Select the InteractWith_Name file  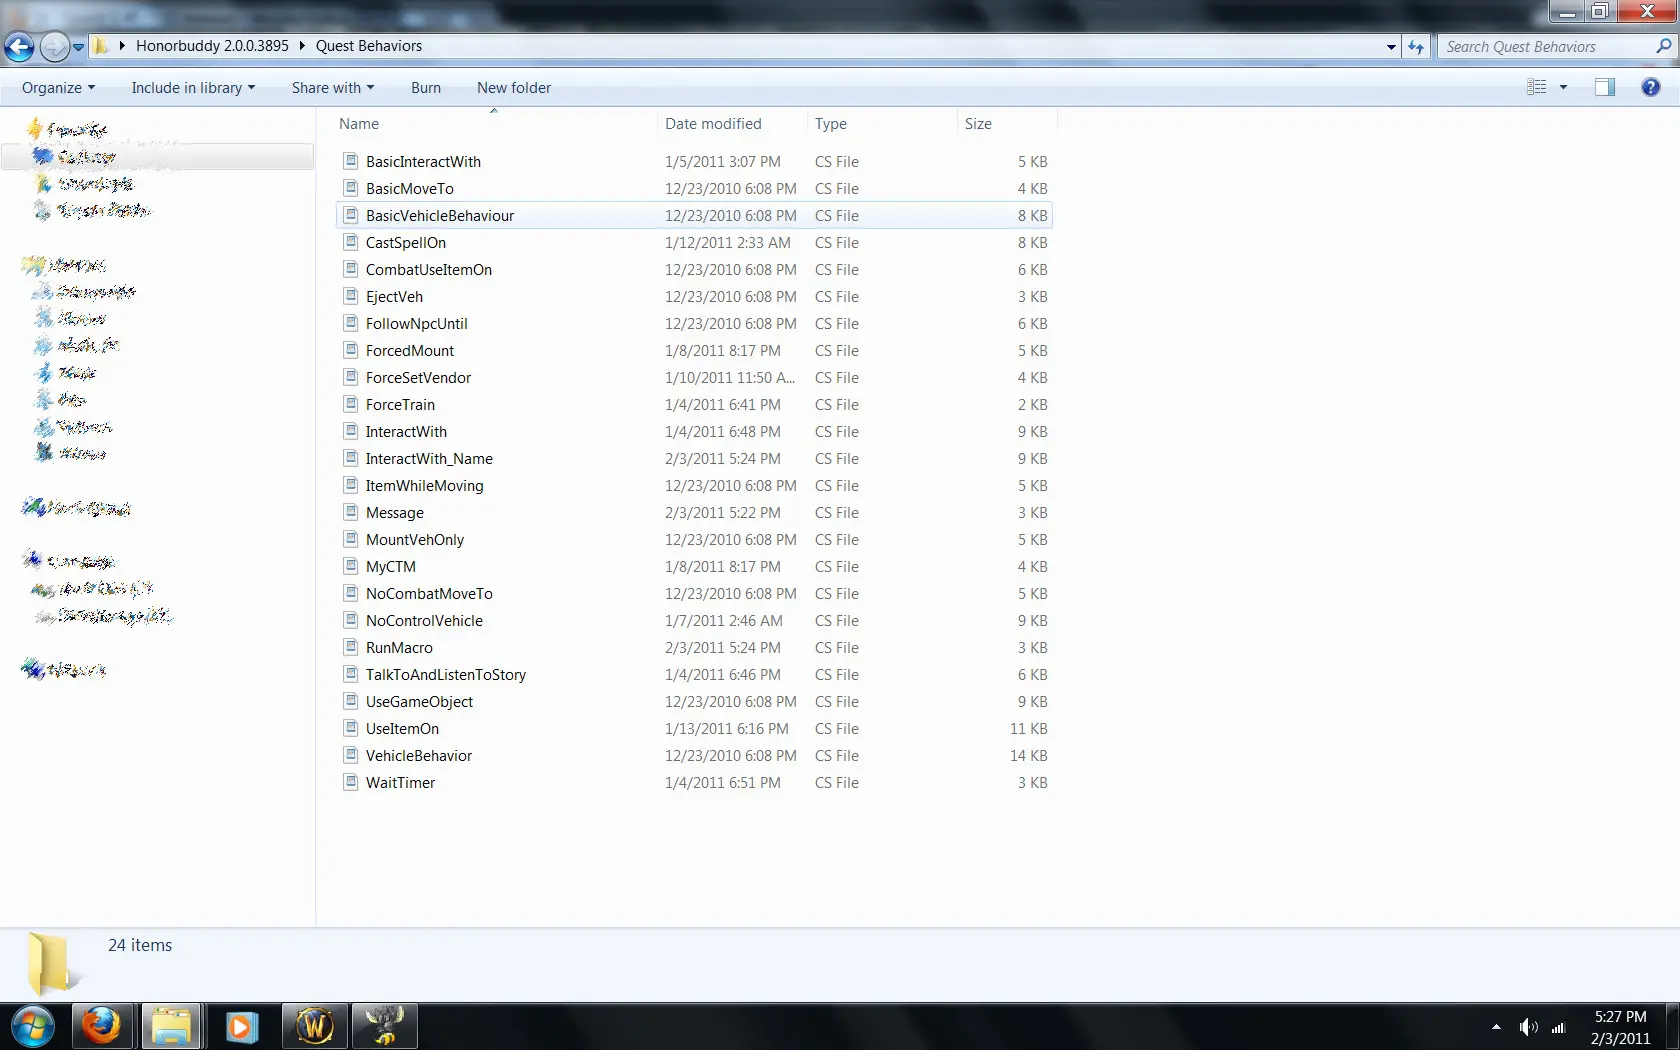pyautogui.click(x=429, y=459)
